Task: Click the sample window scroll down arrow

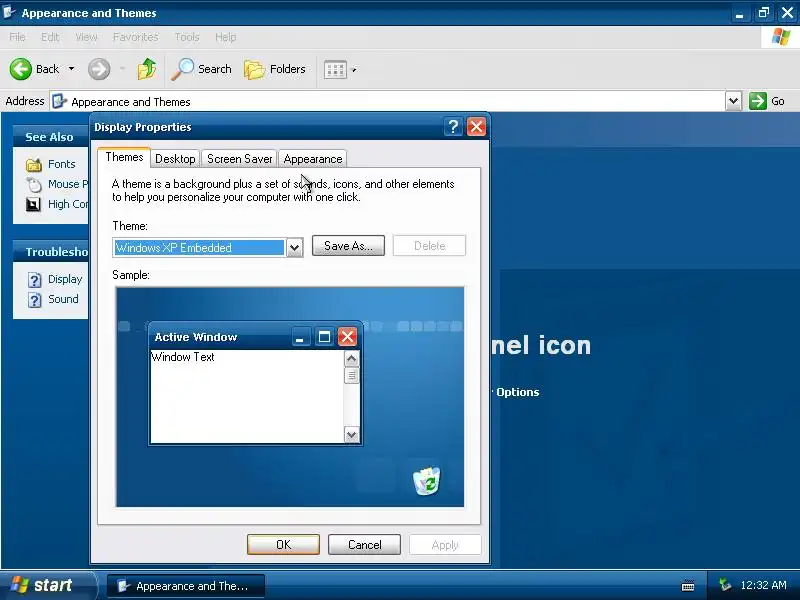Action: 352,435
